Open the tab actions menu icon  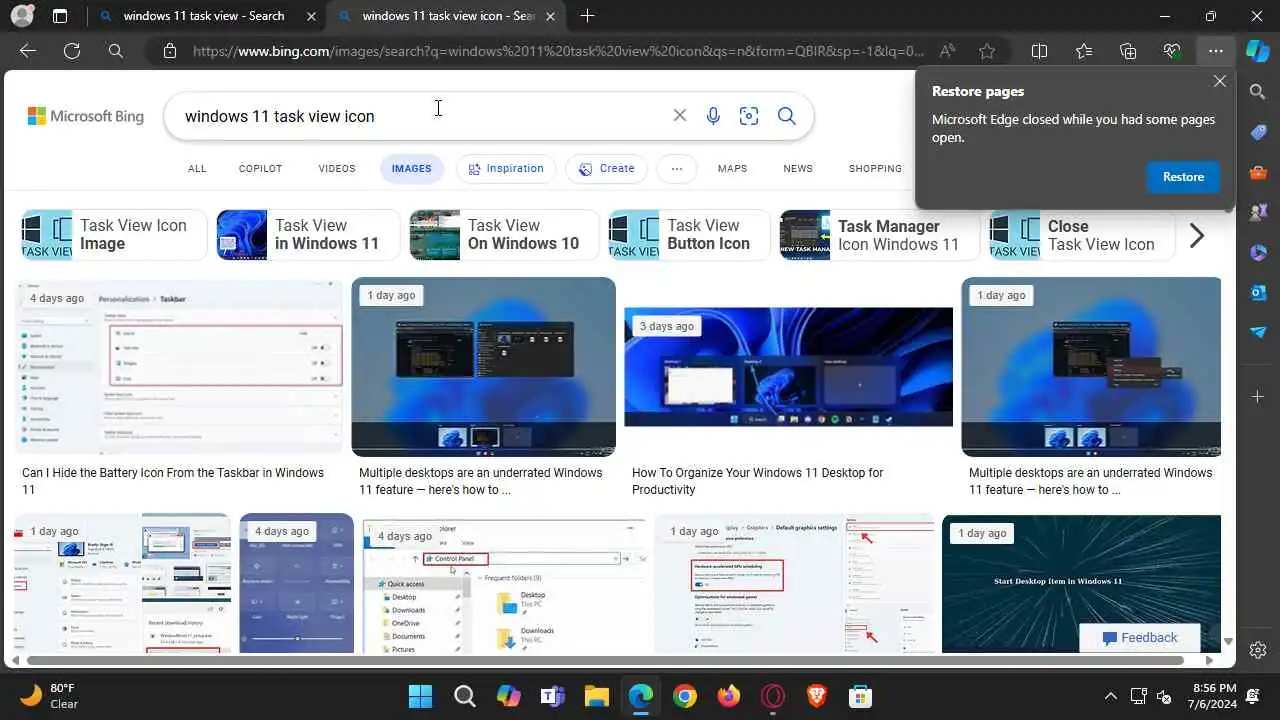pos(60,16)
